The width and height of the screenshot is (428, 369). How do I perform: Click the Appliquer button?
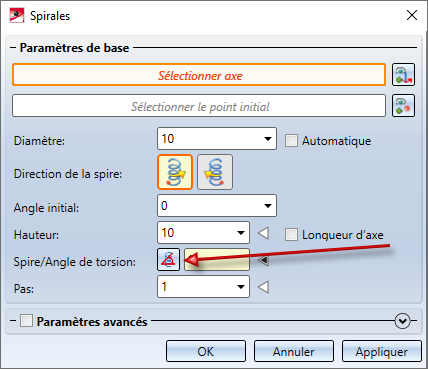382,351
